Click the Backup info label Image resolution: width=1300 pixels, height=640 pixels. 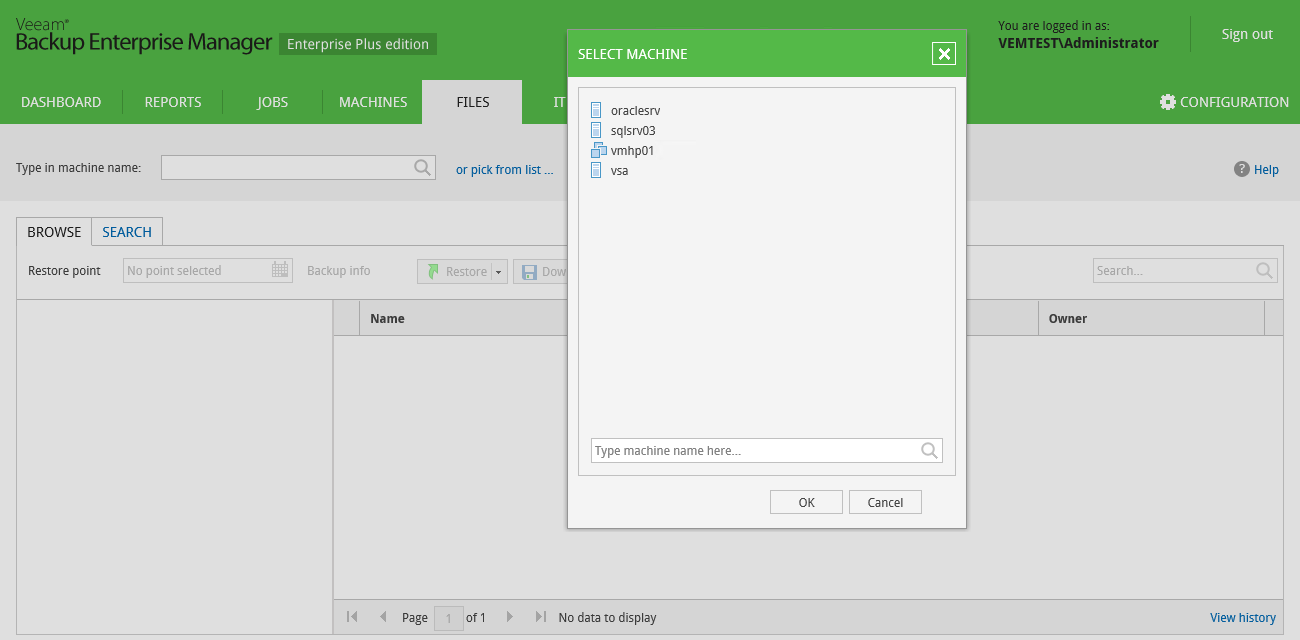click(339, 271)
